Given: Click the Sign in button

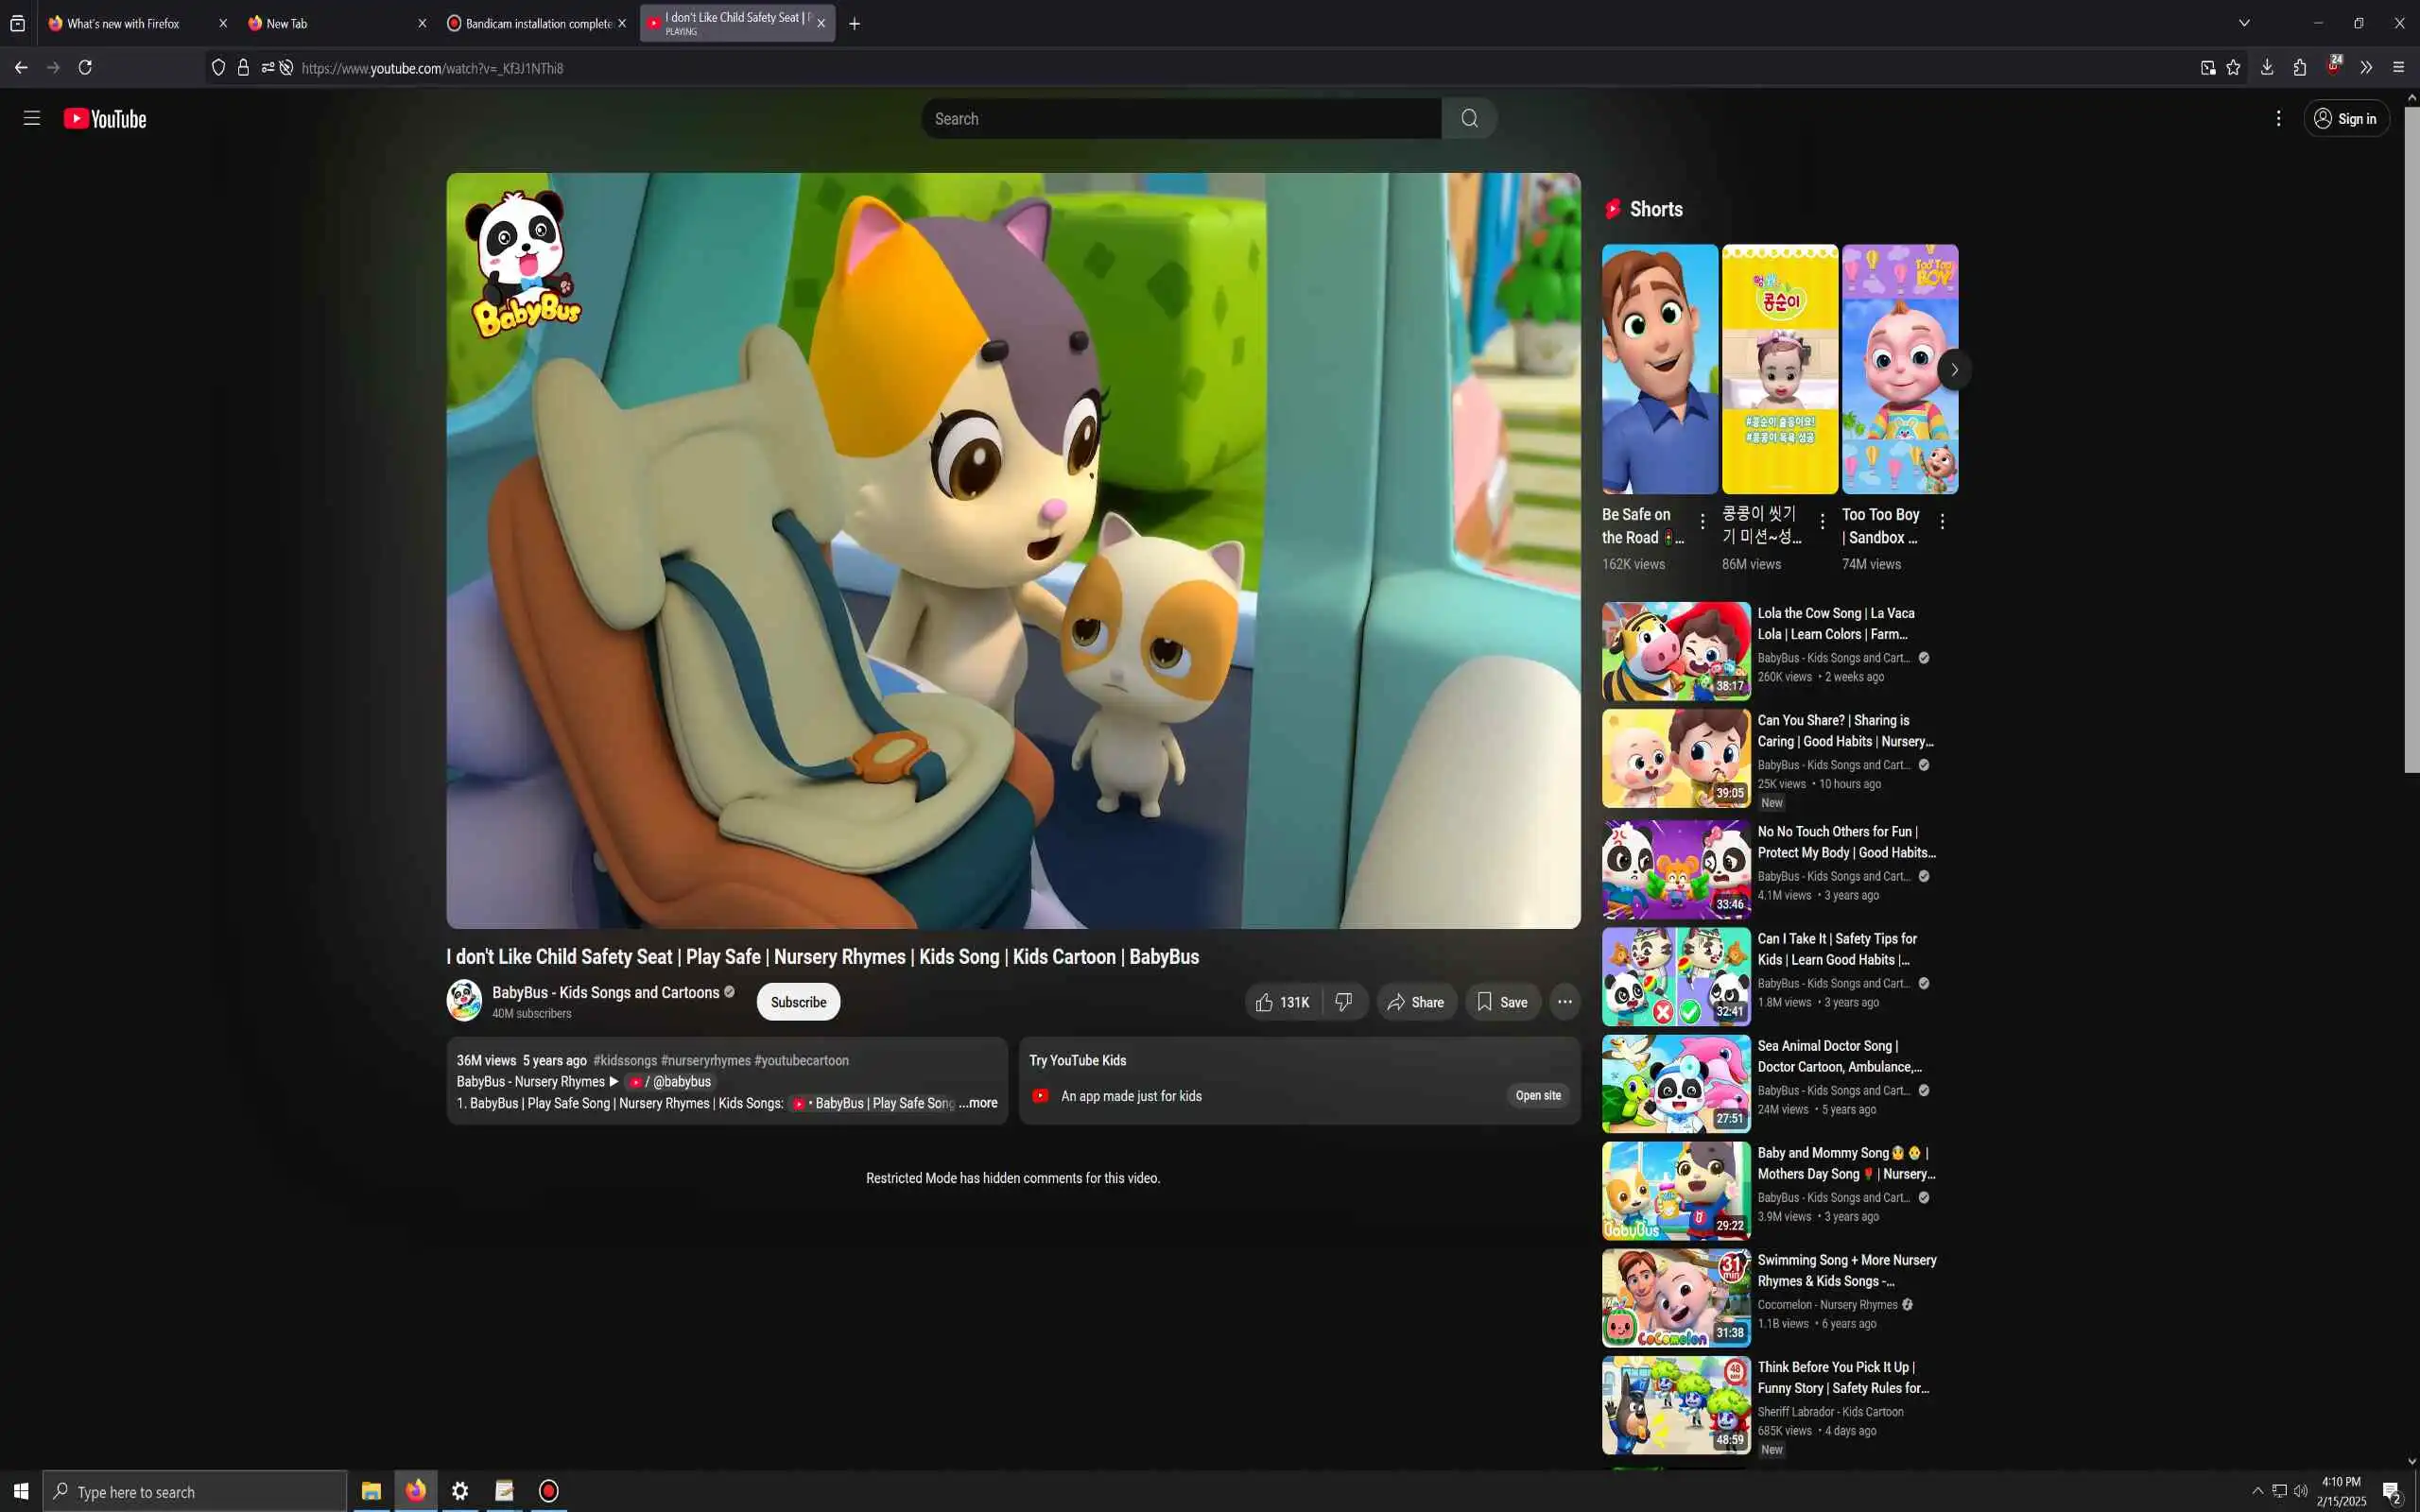Looking at the screenshot, I should [x=2345, y=119].
